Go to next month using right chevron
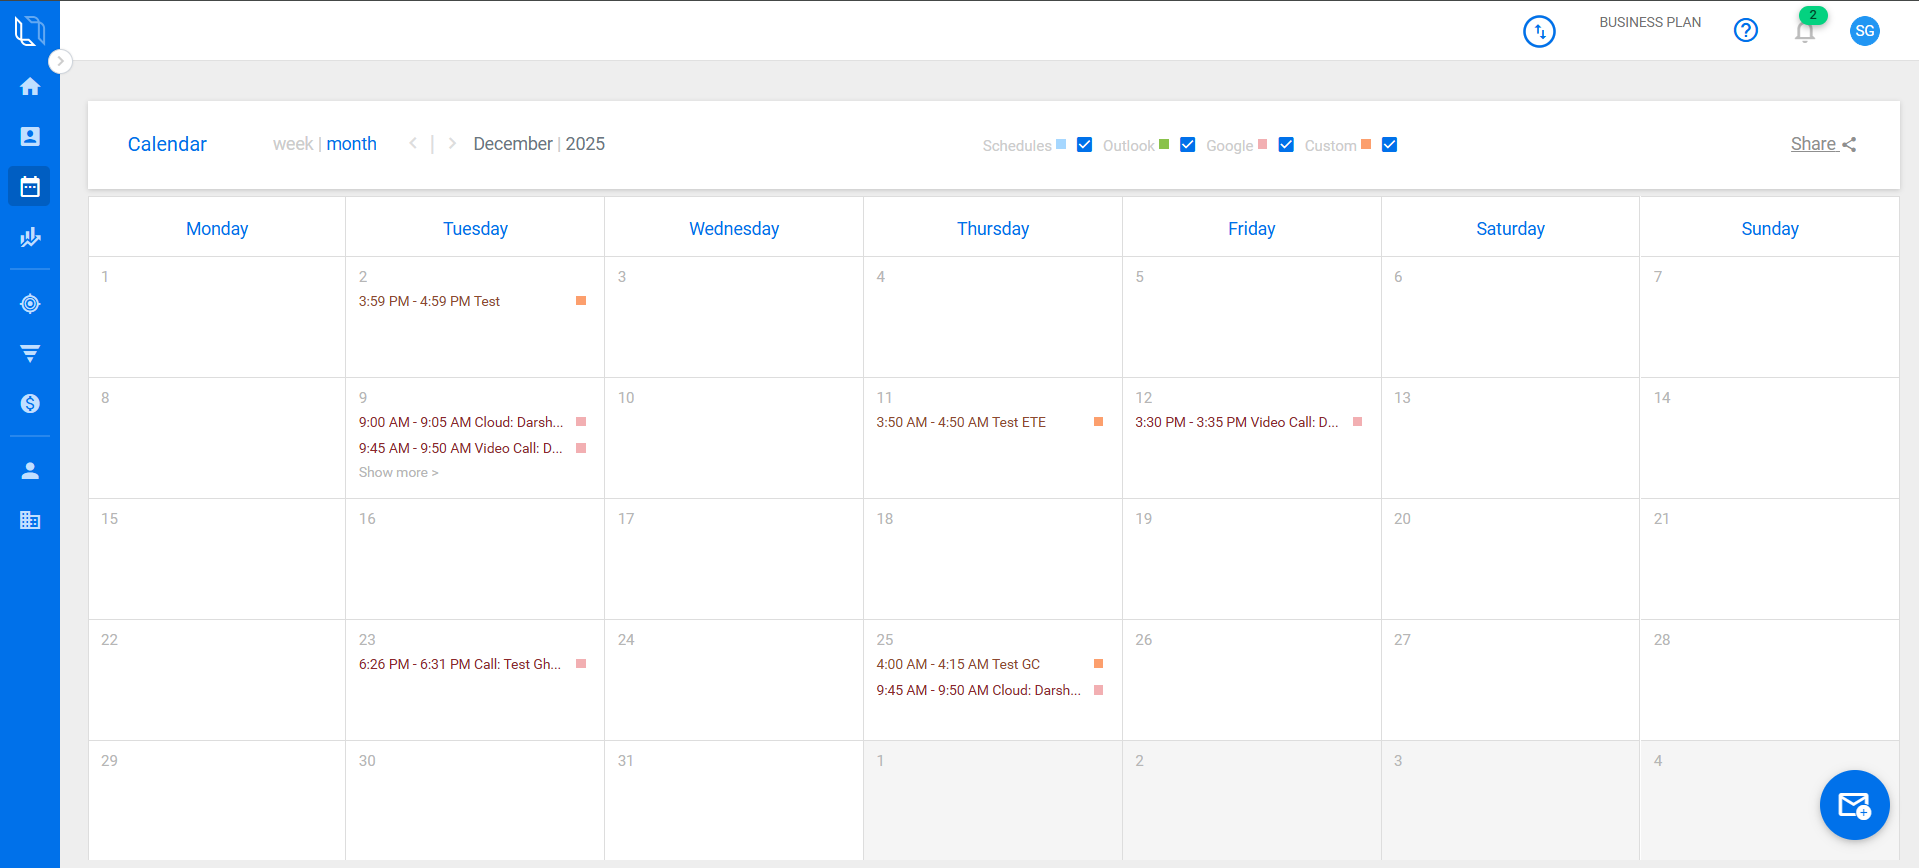The image size is (1919, 868). pyautogui.click(x=452, y=144)
